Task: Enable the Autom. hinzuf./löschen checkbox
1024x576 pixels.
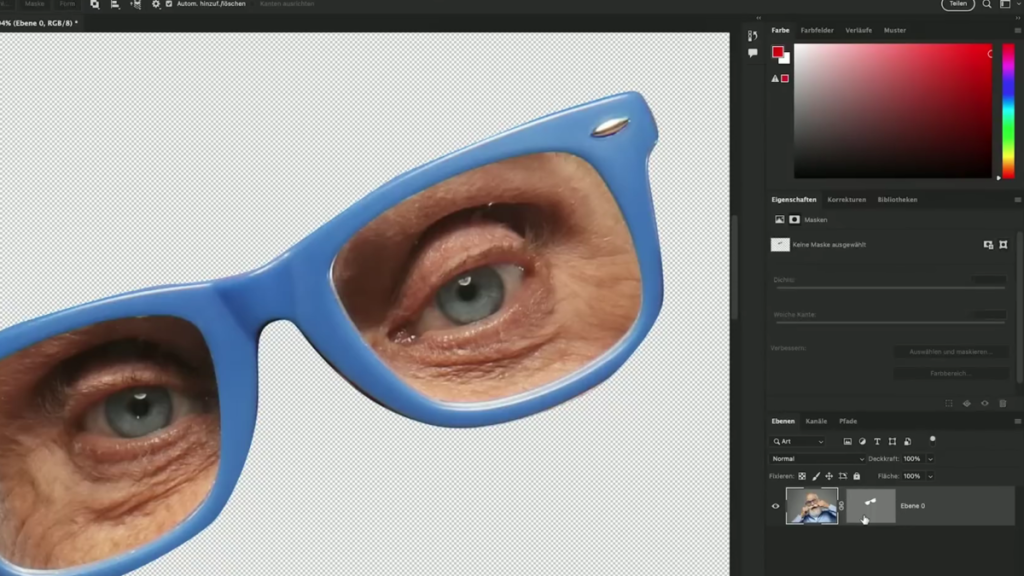Action: point(169,5)
